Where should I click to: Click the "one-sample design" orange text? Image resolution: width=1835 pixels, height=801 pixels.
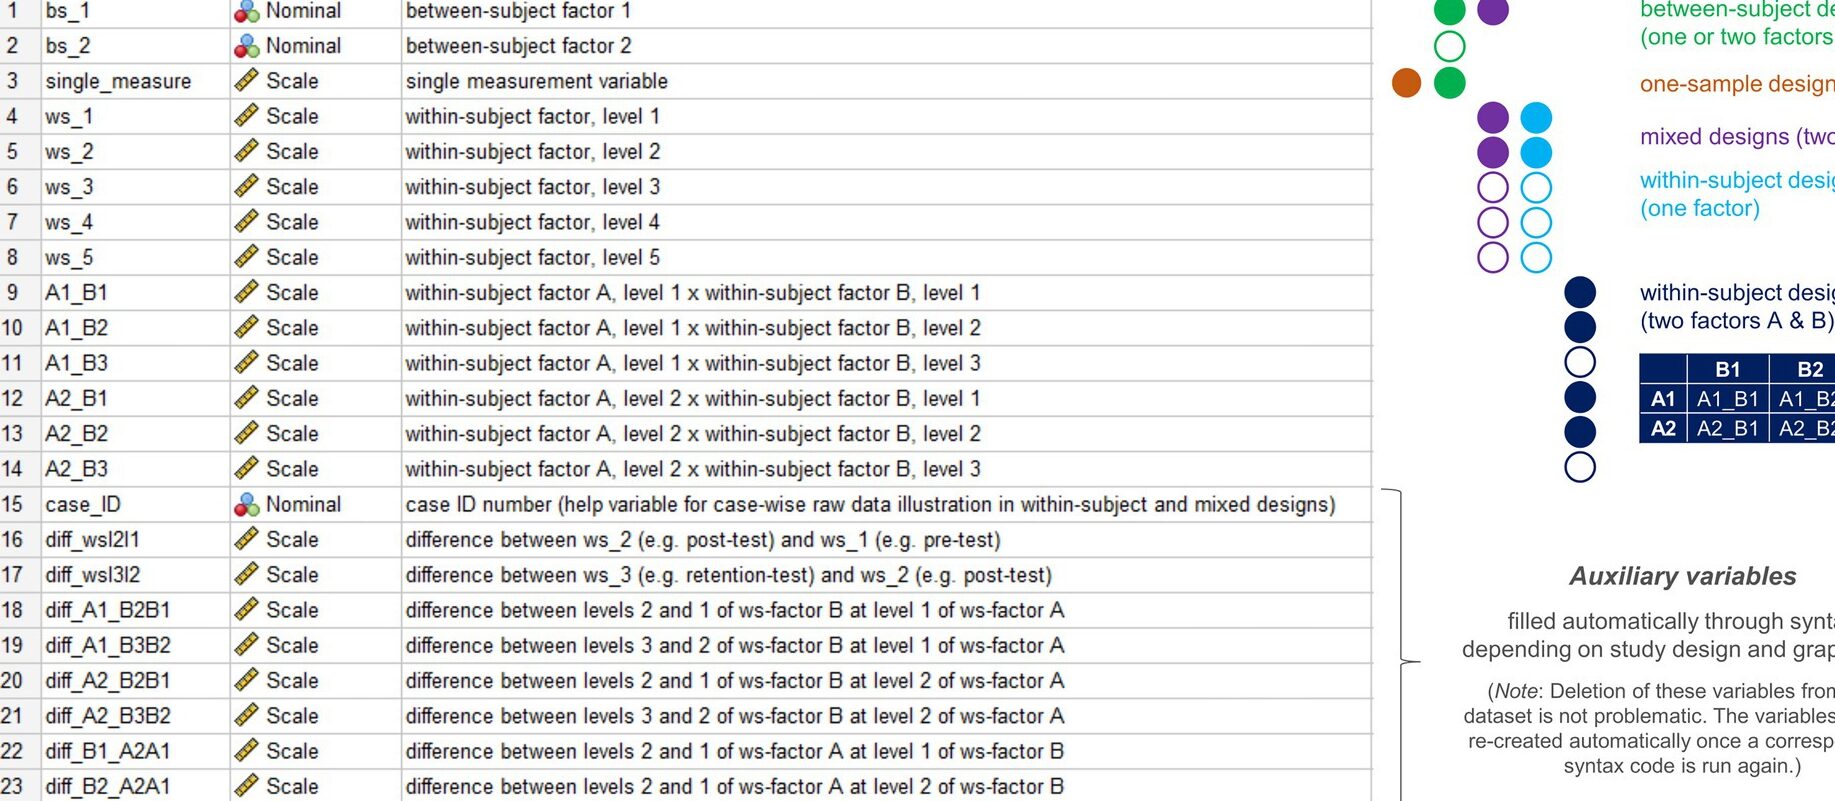click(1736, 84)
